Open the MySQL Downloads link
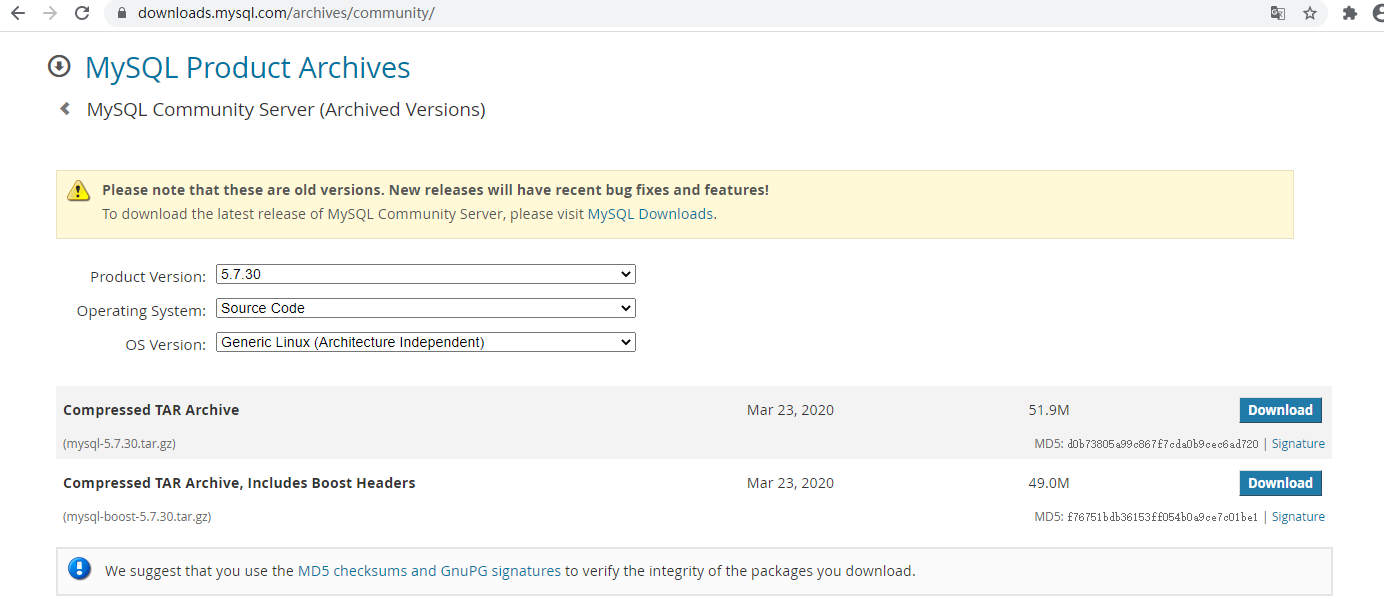Screen dimensions: 1384x606 (650, 214)
